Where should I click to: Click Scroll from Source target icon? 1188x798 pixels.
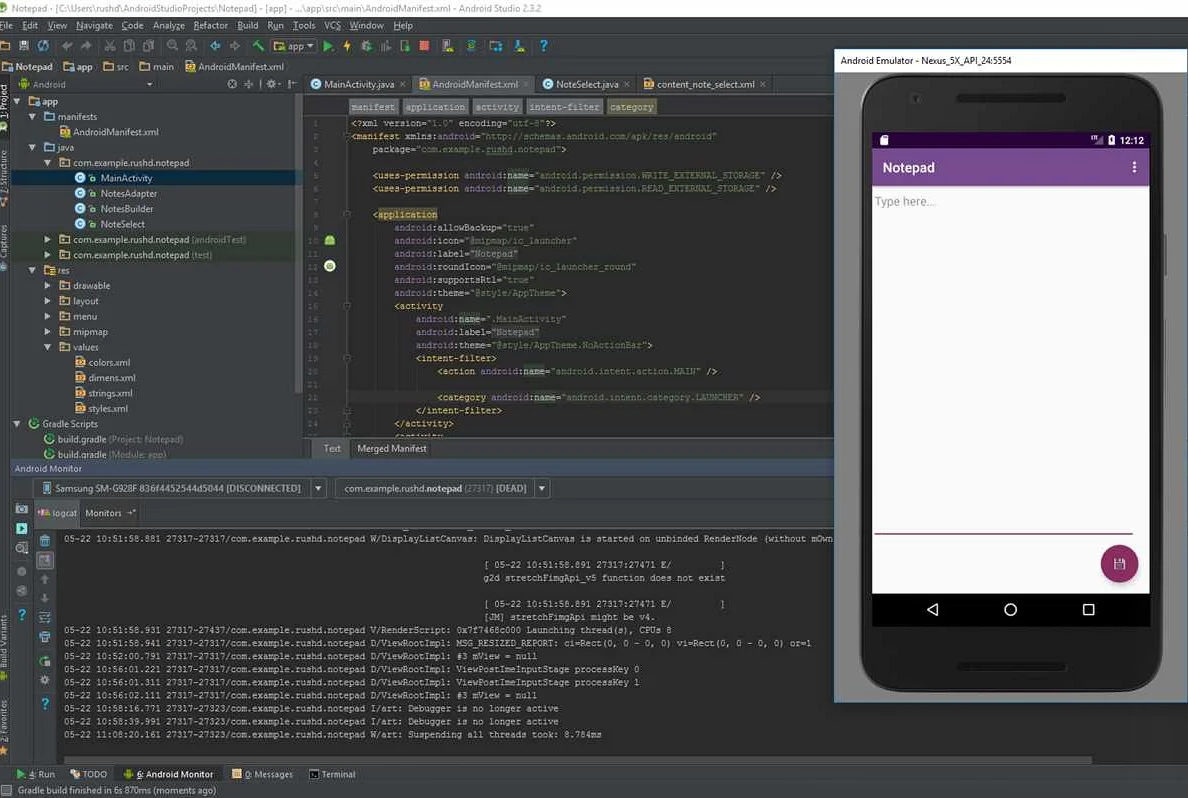pyautogui.click(x=232, y=84)
